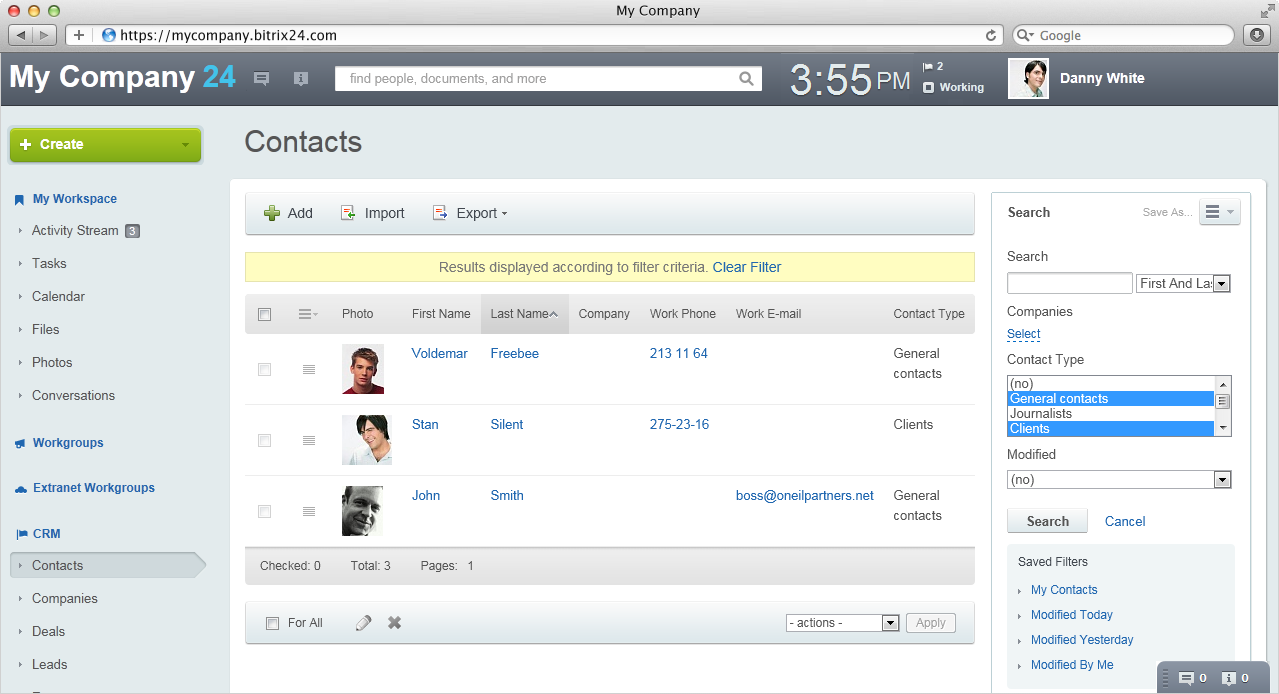Viewport: 1279px width, 694px height.
Task: Open the Leads sidebar item
Action: click(50, 664)
